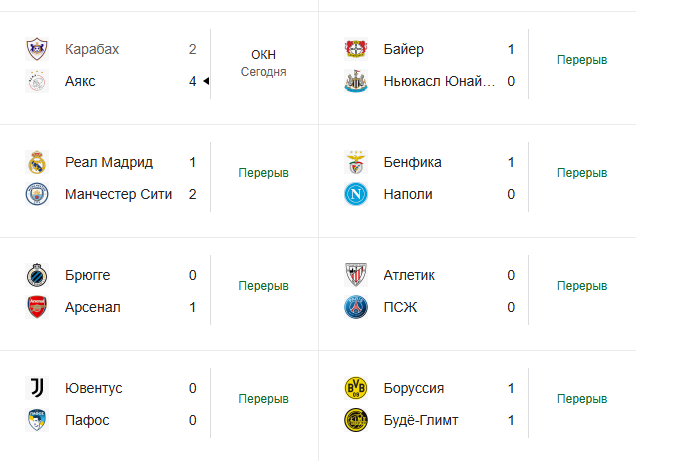Select the Real Madrid crest icon
Screen dimensions: 674x461
click(x=37, y=162)
